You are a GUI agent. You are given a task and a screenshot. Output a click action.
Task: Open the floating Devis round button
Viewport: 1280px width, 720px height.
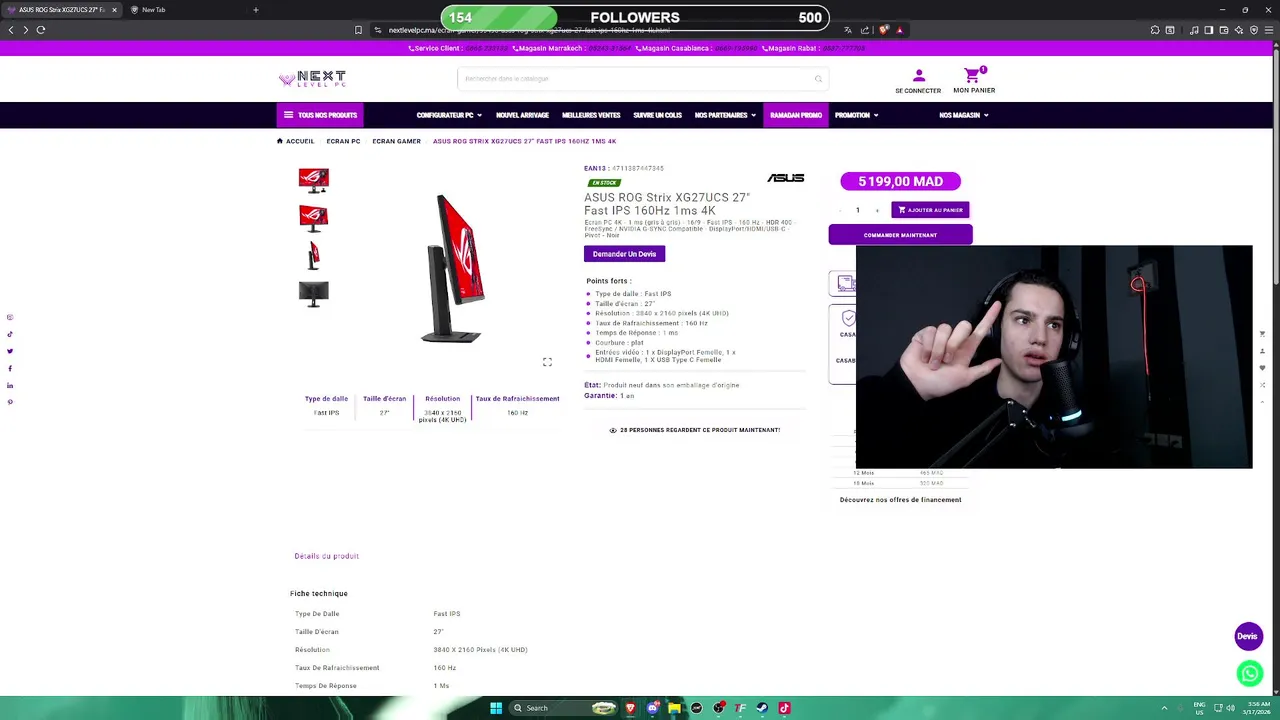point(1248,636)
